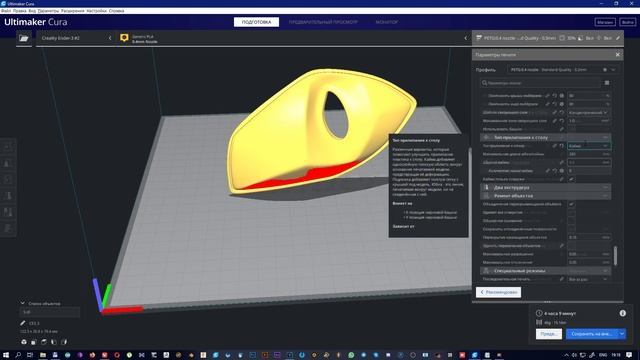The height and width of the screenshot is (360, 640).
Task: Close the print settings panel
Action: point(618,55)
